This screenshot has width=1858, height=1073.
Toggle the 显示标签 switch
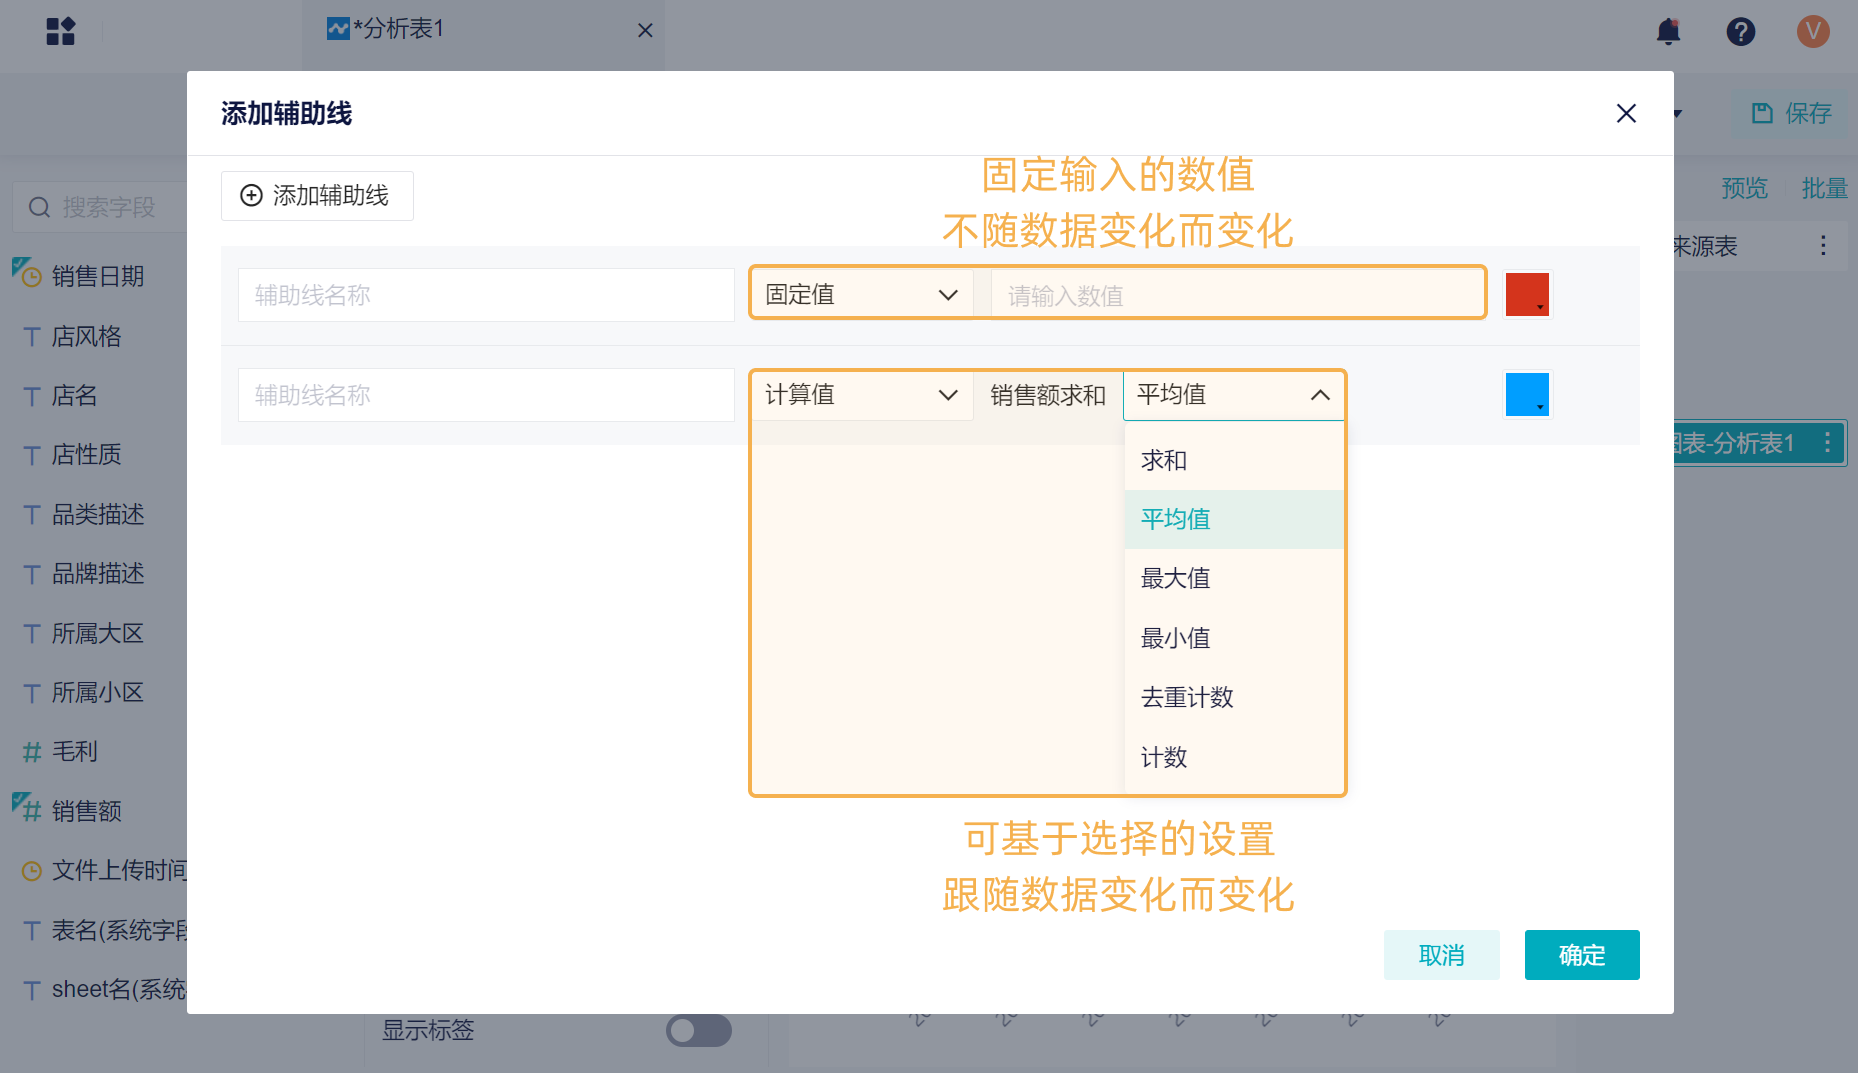(698, 1030)
